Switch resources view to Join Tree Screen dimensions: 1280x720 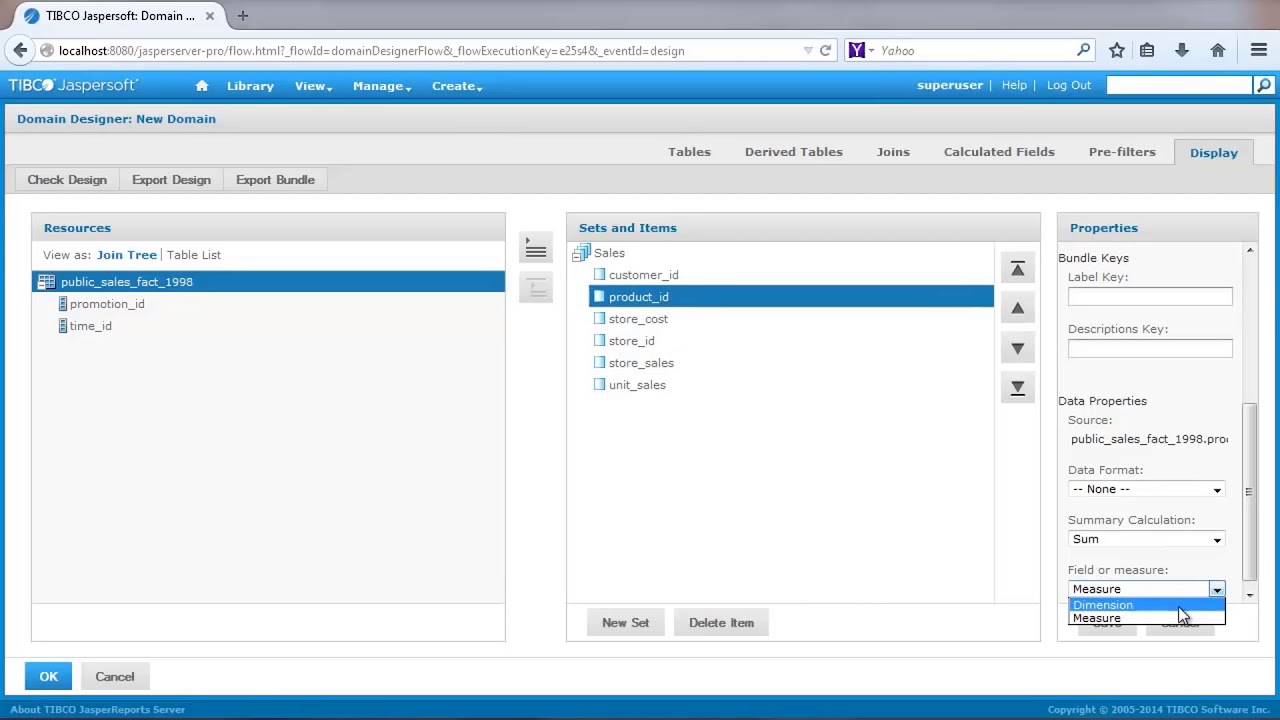point(127,255)
